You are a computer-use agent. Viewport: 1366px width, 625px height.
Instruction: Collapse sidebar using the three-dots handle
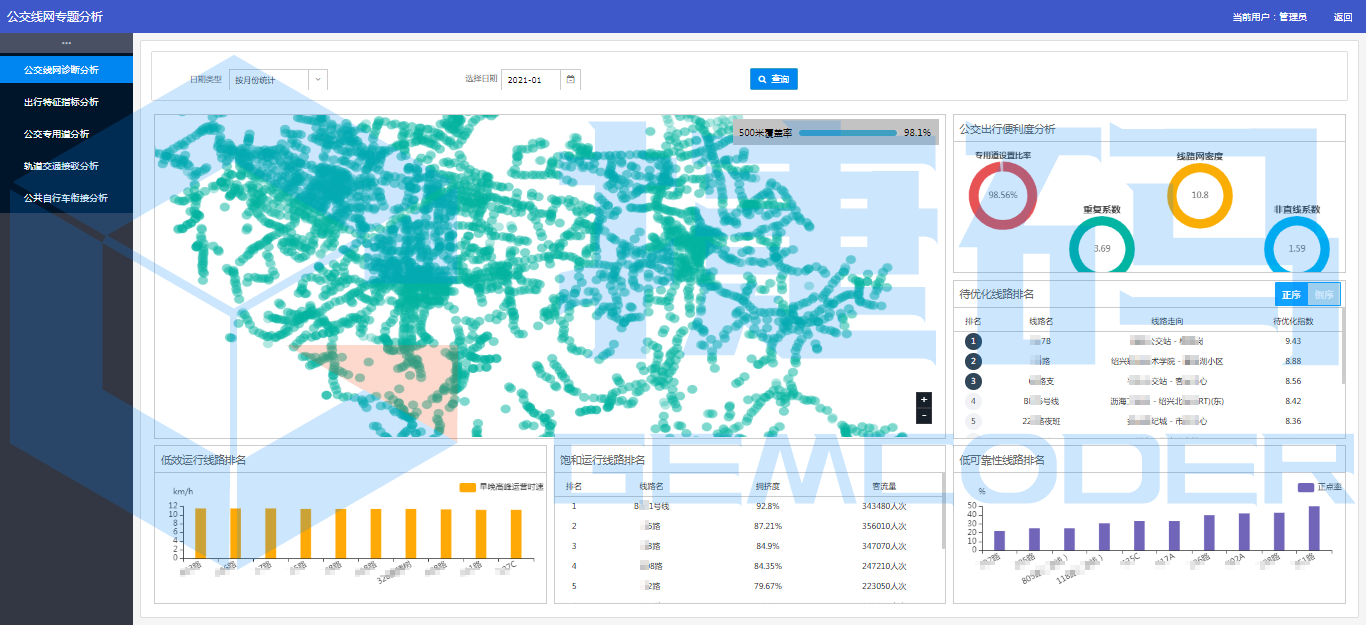pos(66,43)
